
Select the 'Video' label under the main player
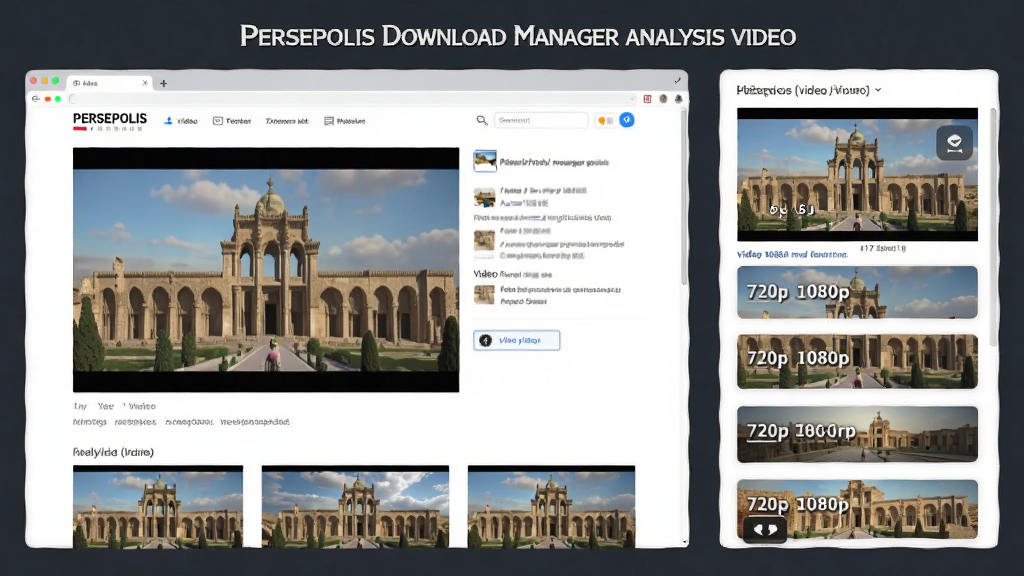click(x=142, y=406)
